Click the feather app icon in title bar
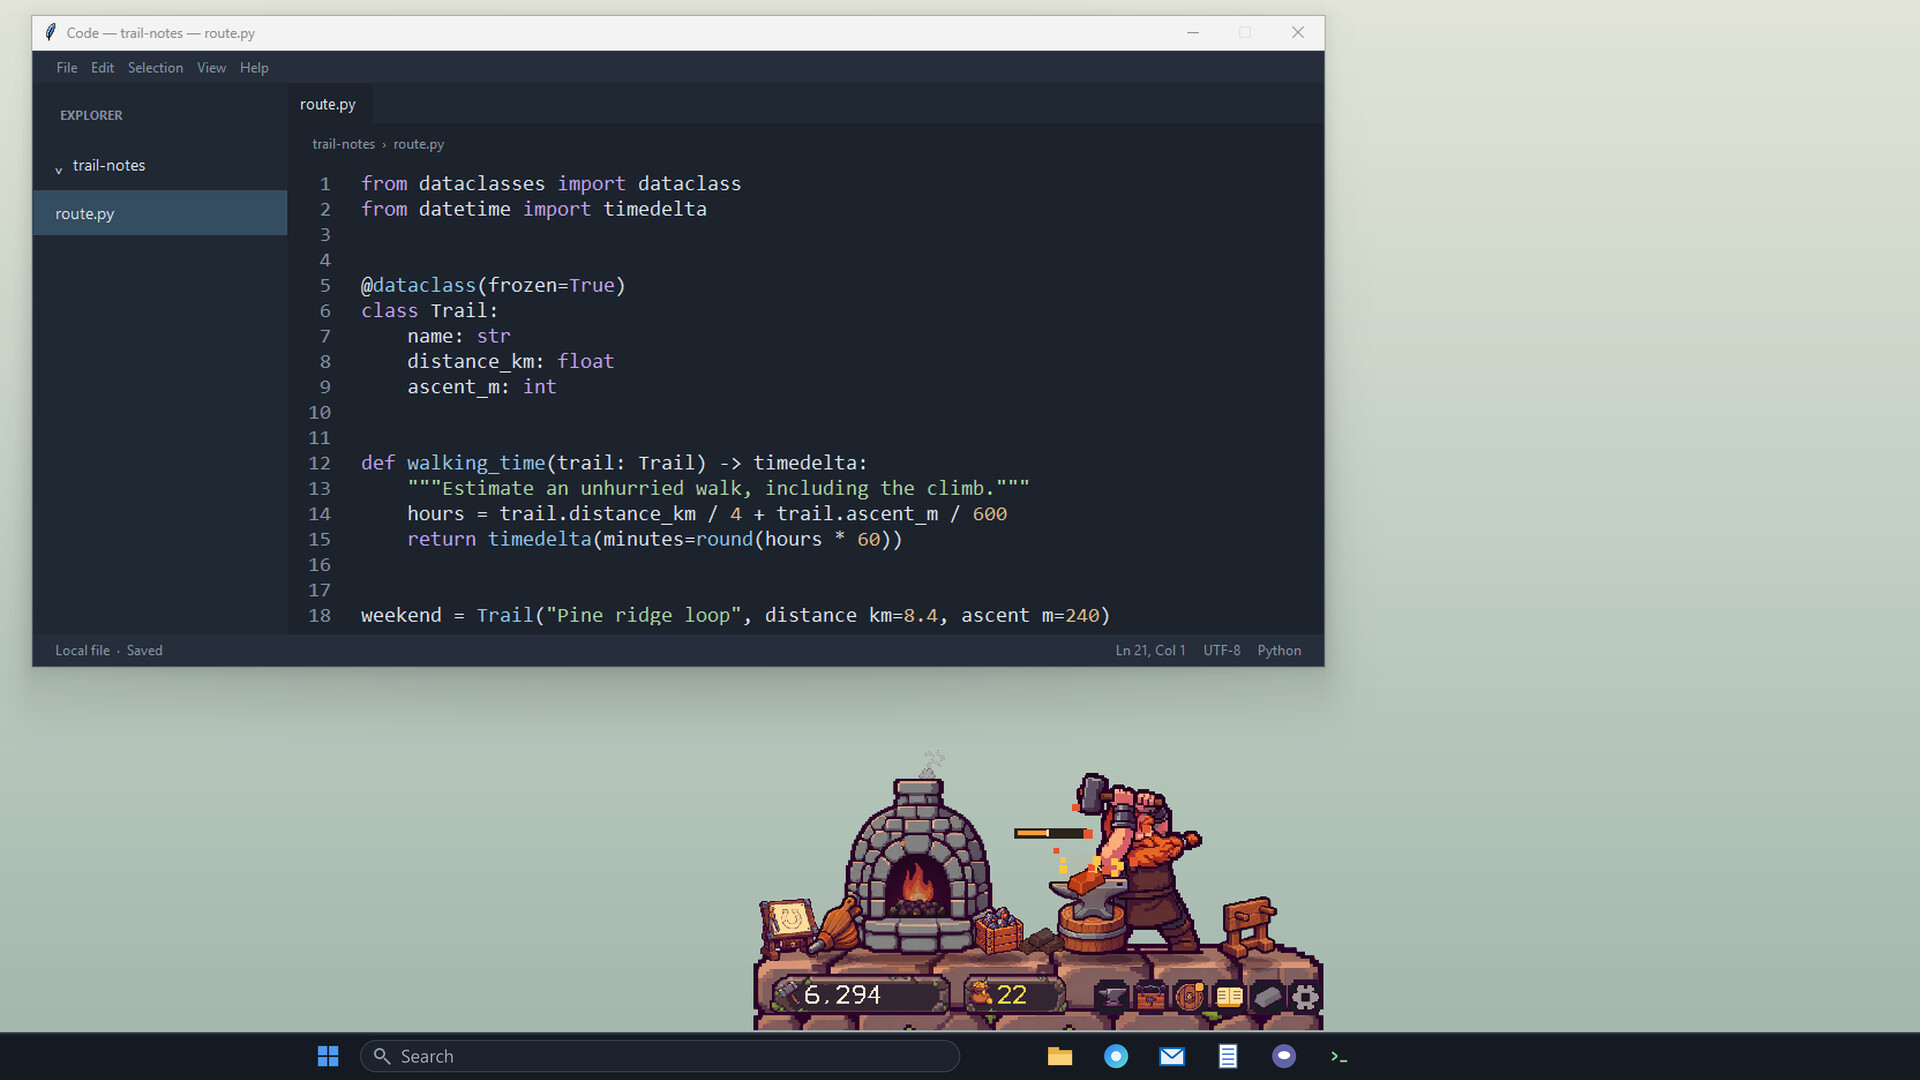 click(50, 32)
